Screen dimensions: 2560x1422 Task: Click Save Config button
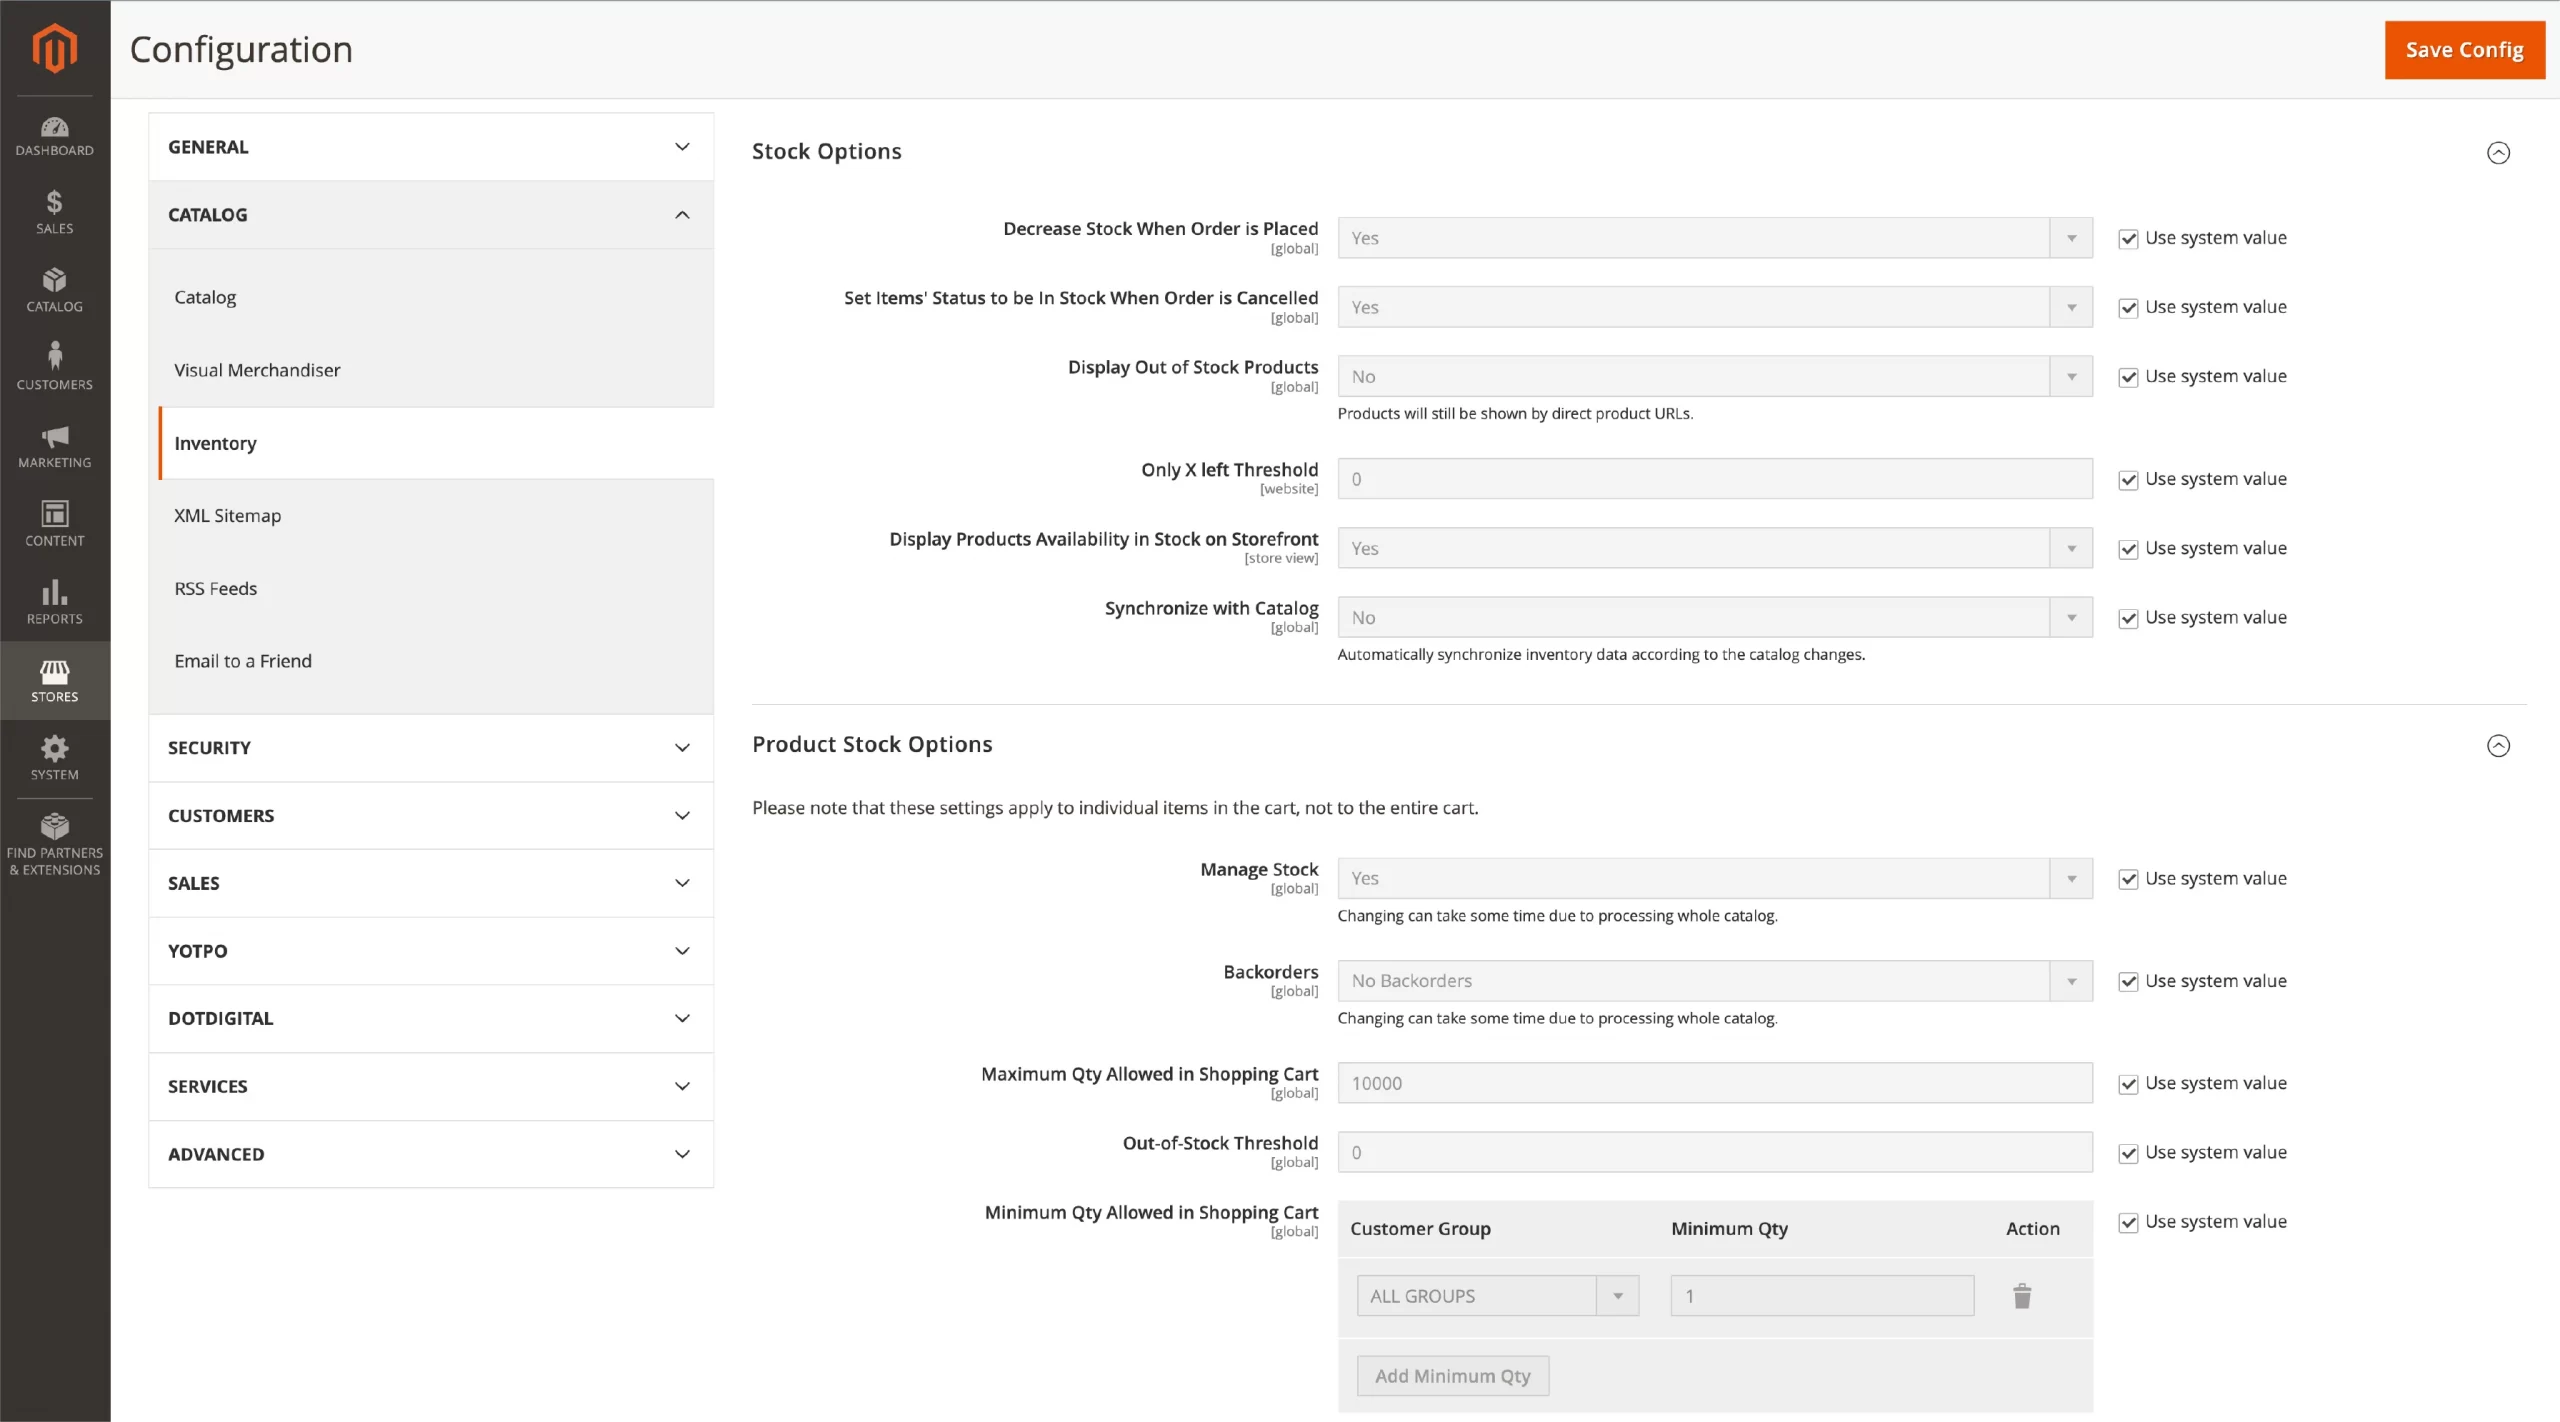[x=2464, y=49]
